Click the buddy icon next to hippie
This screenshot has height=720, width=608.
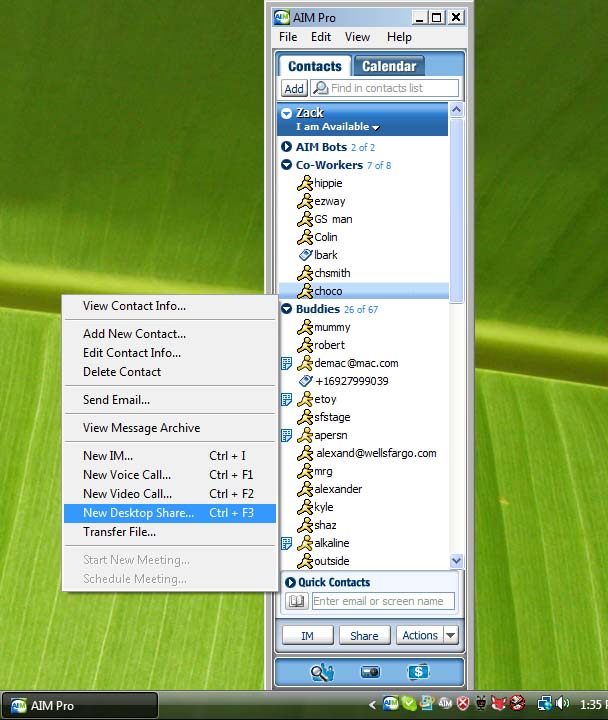point(305,183)
